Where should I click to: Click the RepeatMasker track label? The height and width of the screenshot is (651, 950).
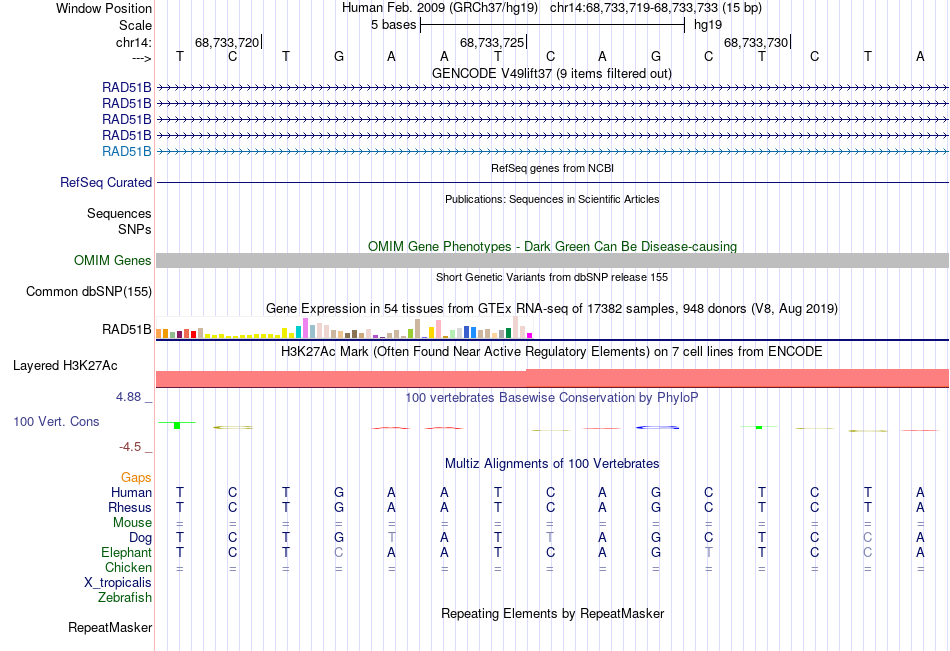click(110, 628)
